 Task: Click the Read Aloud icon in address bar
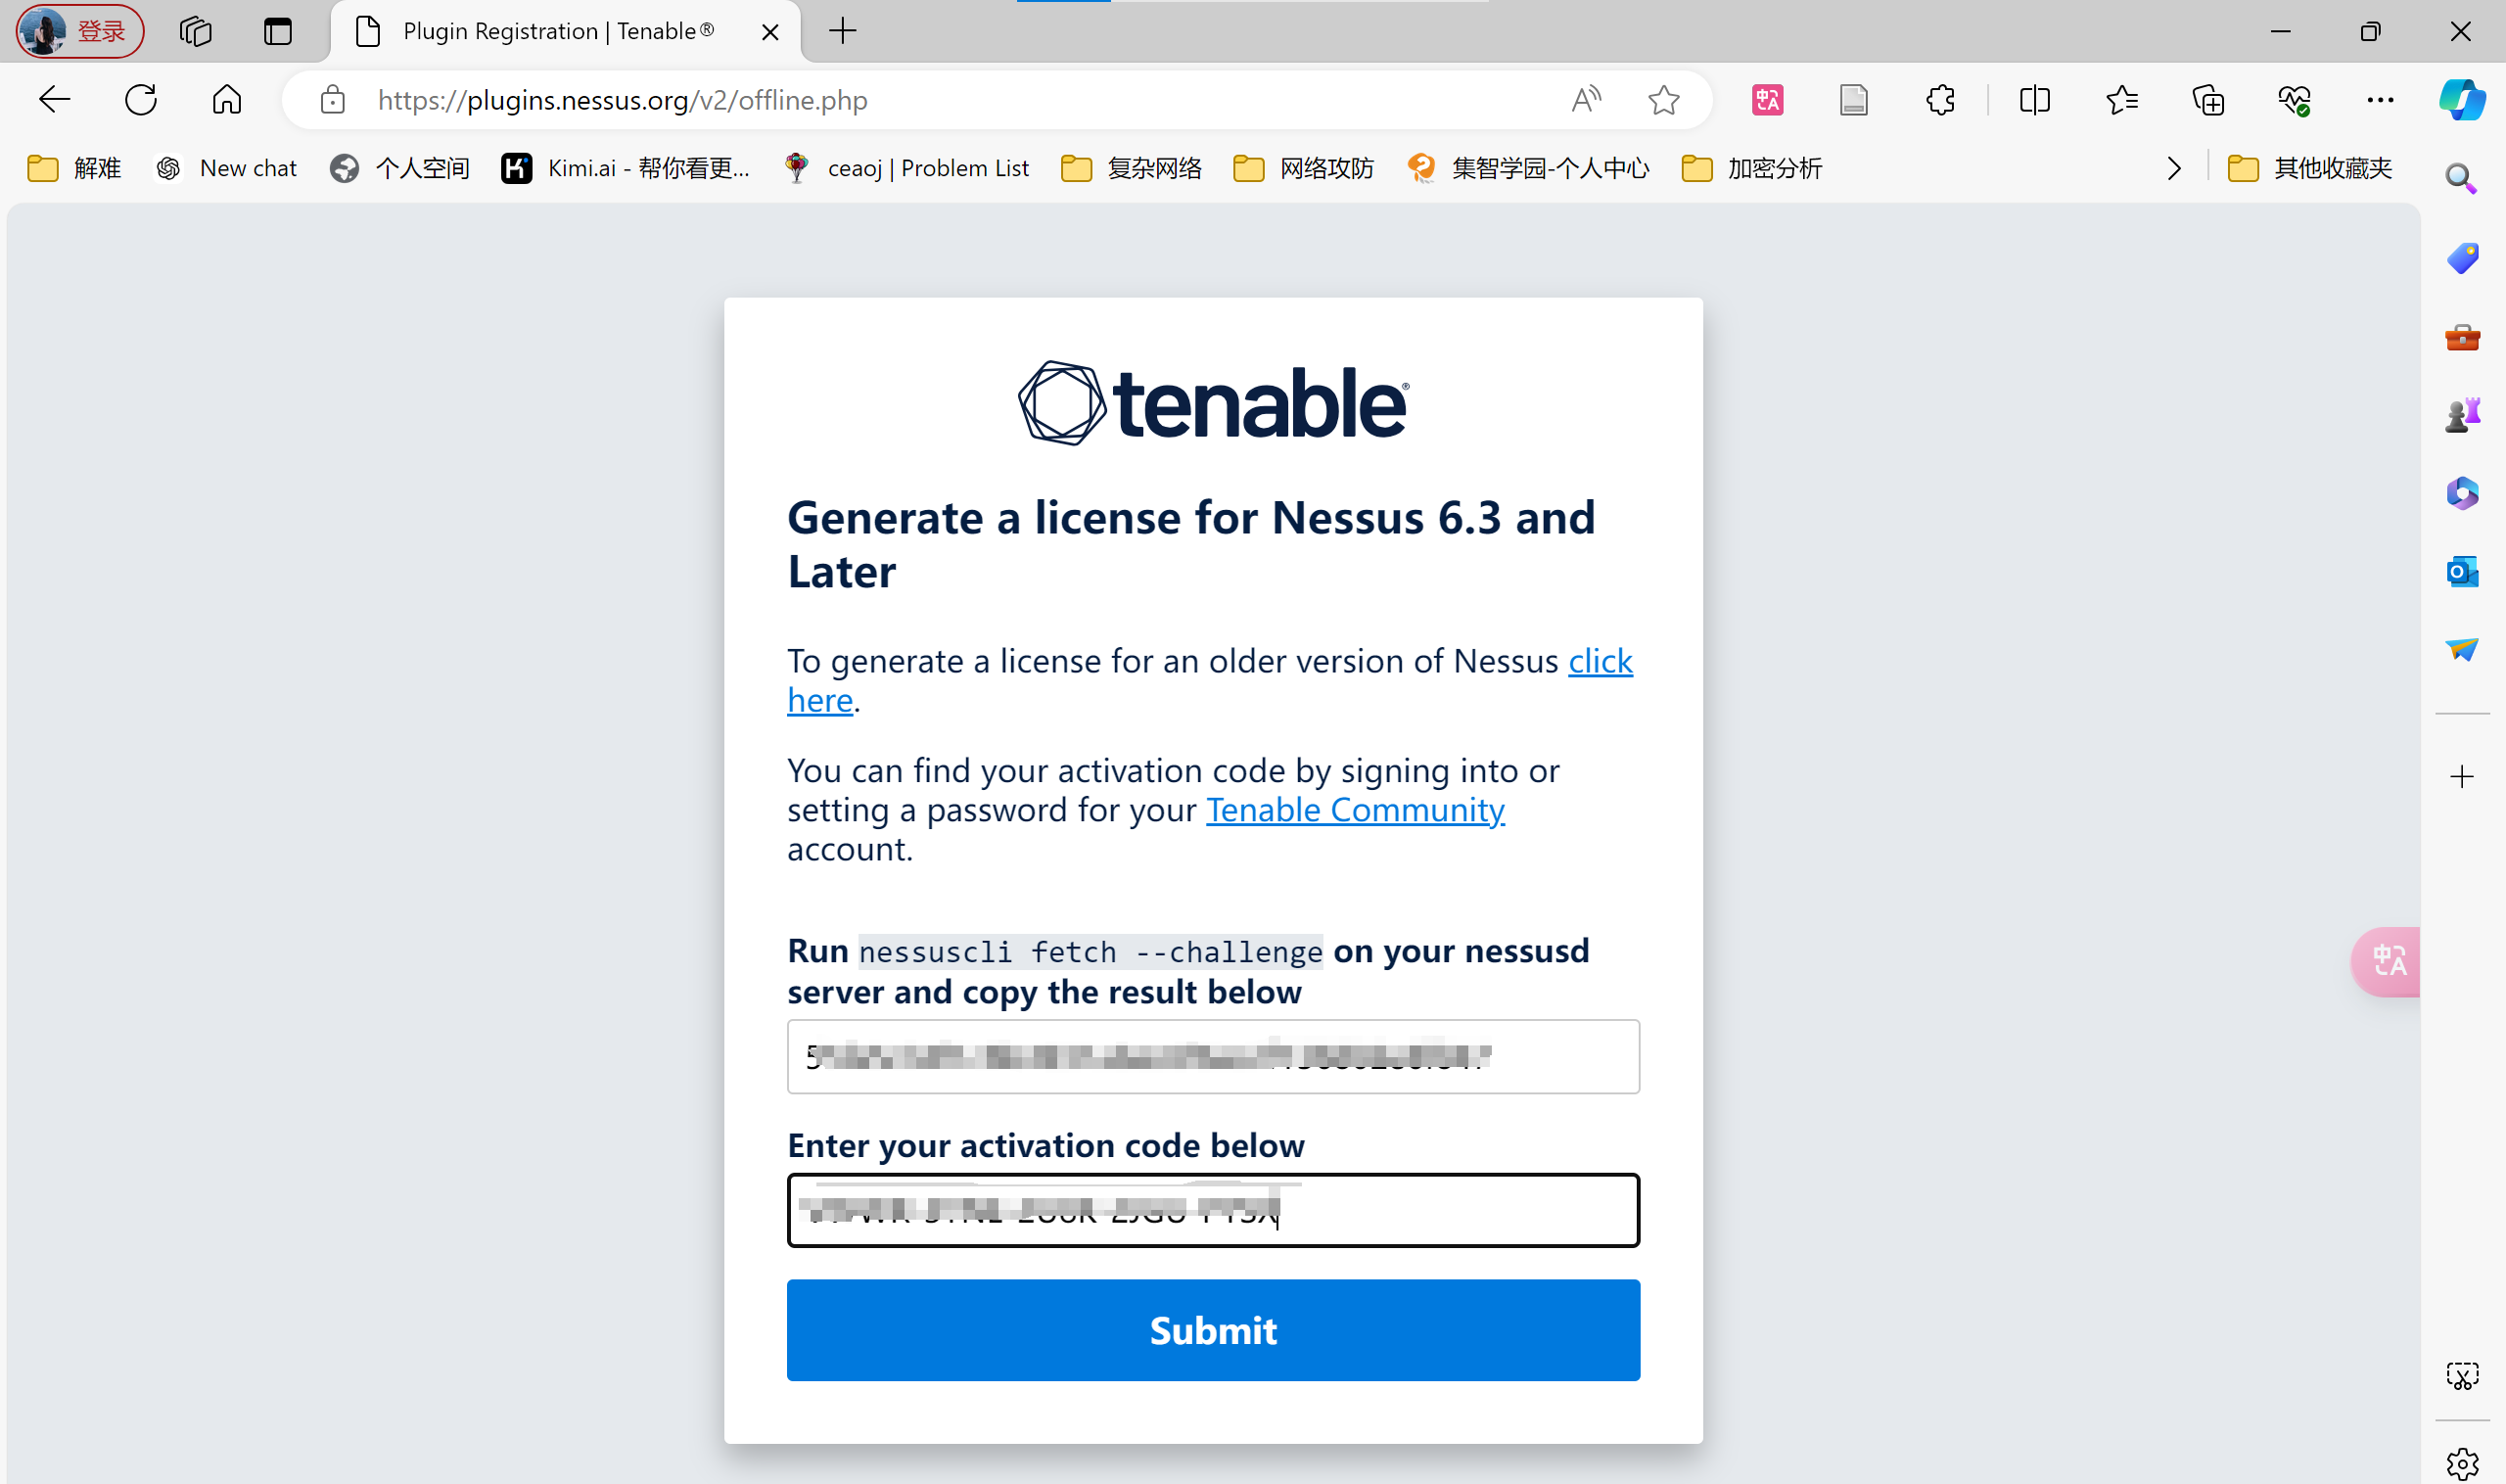pos(1586,100)
